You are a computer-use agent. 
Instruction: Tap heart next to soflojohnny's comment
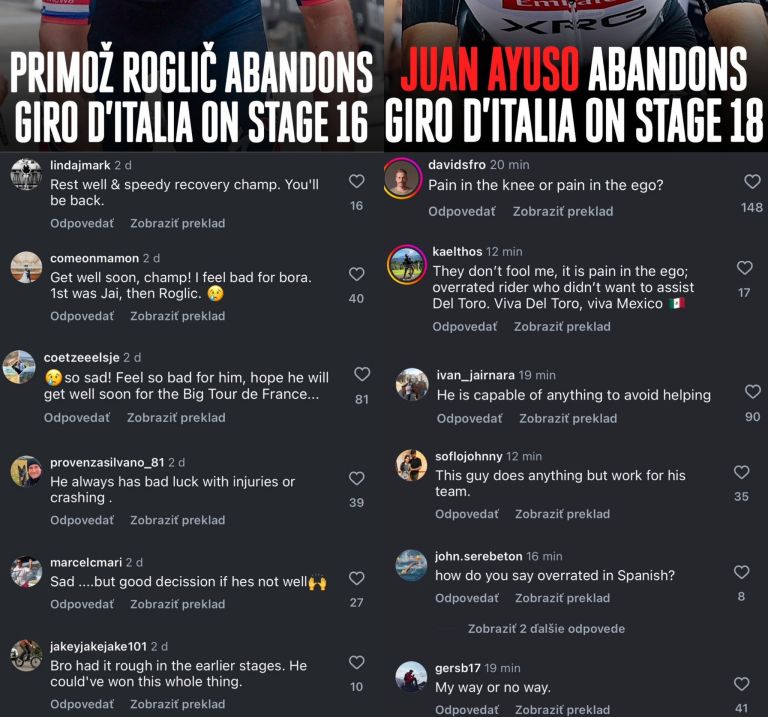tap(742, 472)
